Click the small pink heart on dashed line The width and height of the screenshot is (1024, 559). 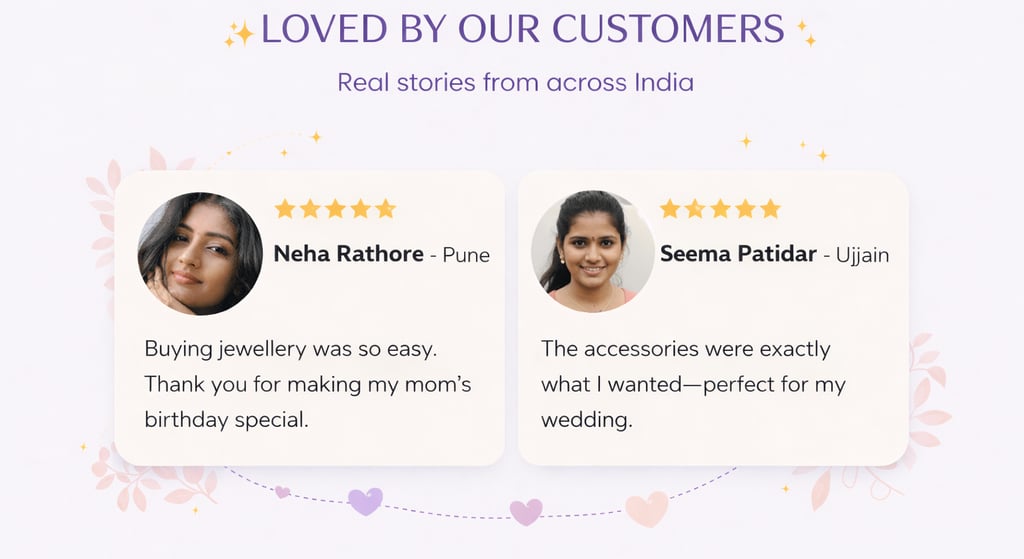coord(282,492)
